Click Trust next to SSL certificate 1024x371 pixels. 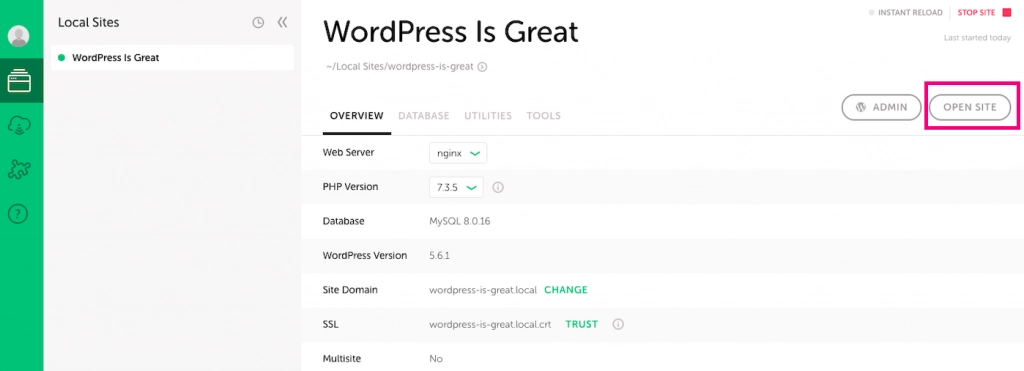[581, 324]
